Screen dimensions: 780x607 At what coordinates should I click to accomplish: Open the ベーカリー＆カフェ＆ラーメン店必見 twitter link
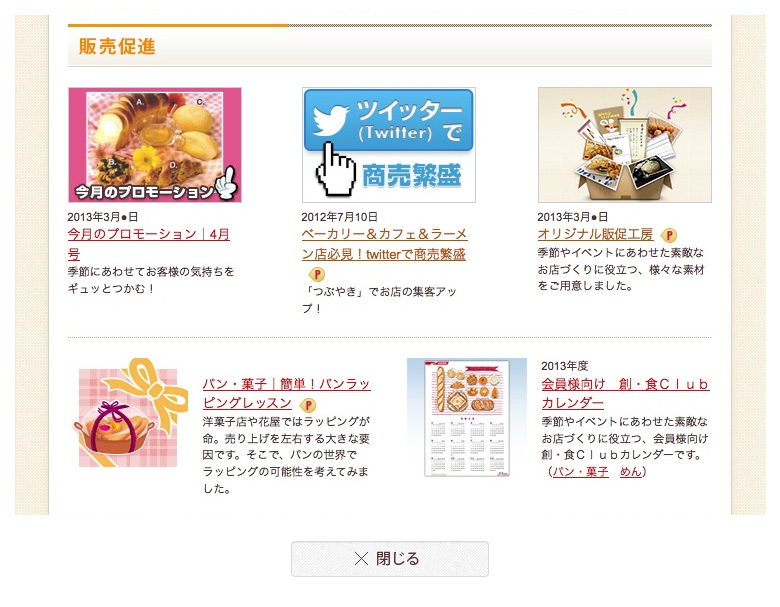[384, 244]
